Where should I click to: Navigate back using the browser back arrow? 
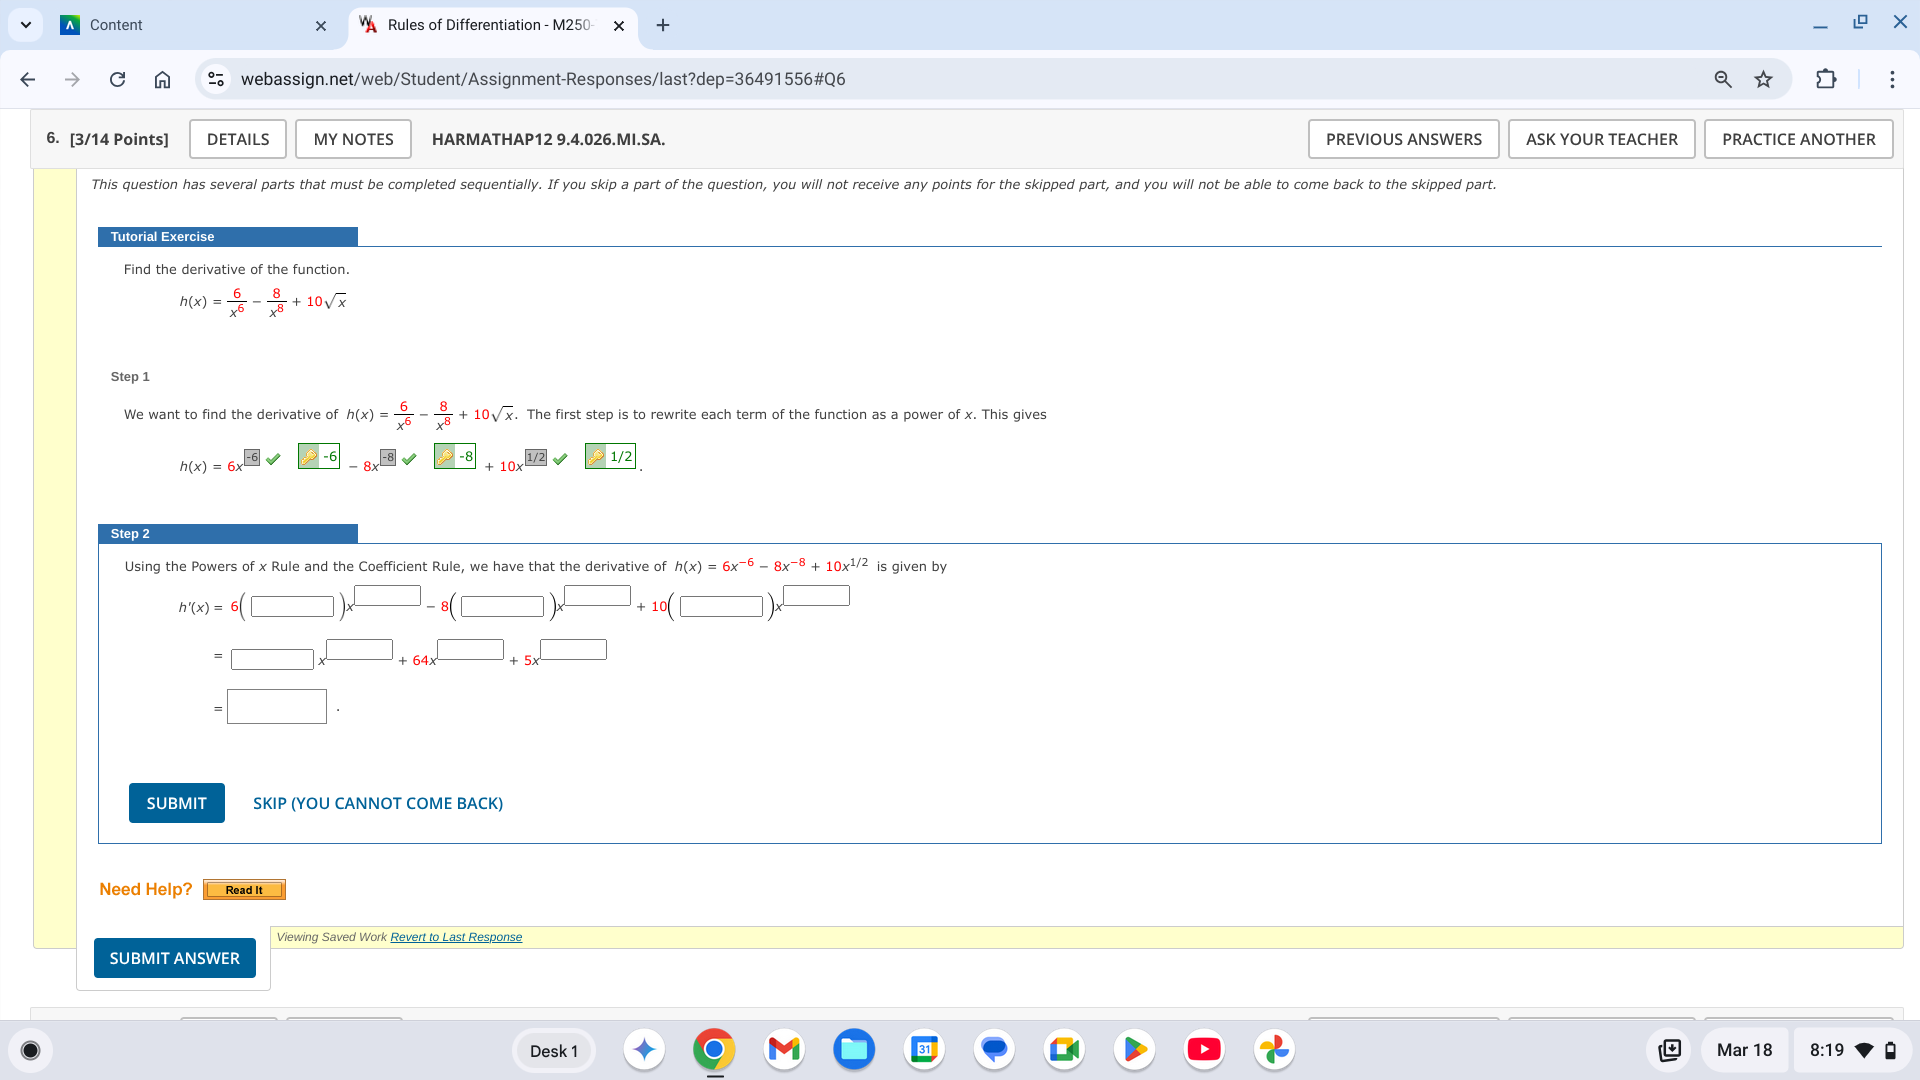27,79
